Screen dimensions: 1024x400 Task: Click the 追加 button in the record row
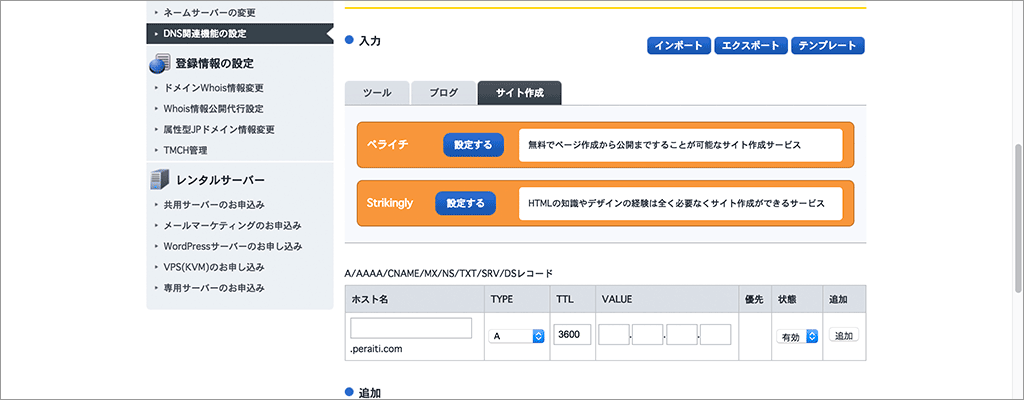pos(844,335)
